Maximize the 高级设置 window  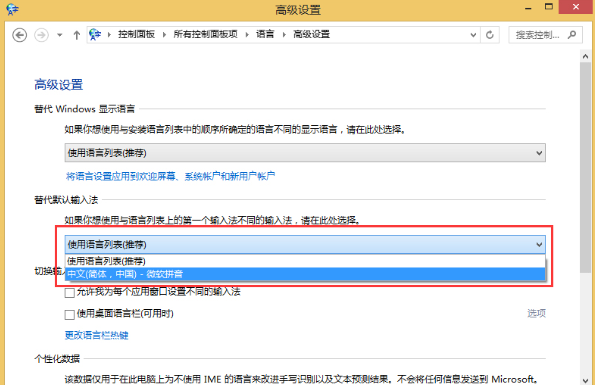click(549, 7)
